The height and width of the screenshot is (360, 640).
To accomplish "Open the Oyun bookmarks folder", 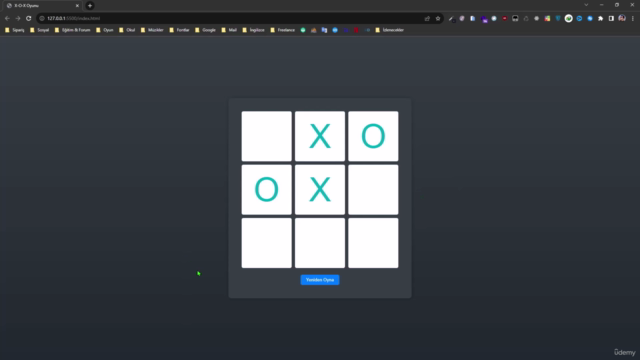I will (x=104, y=30).
